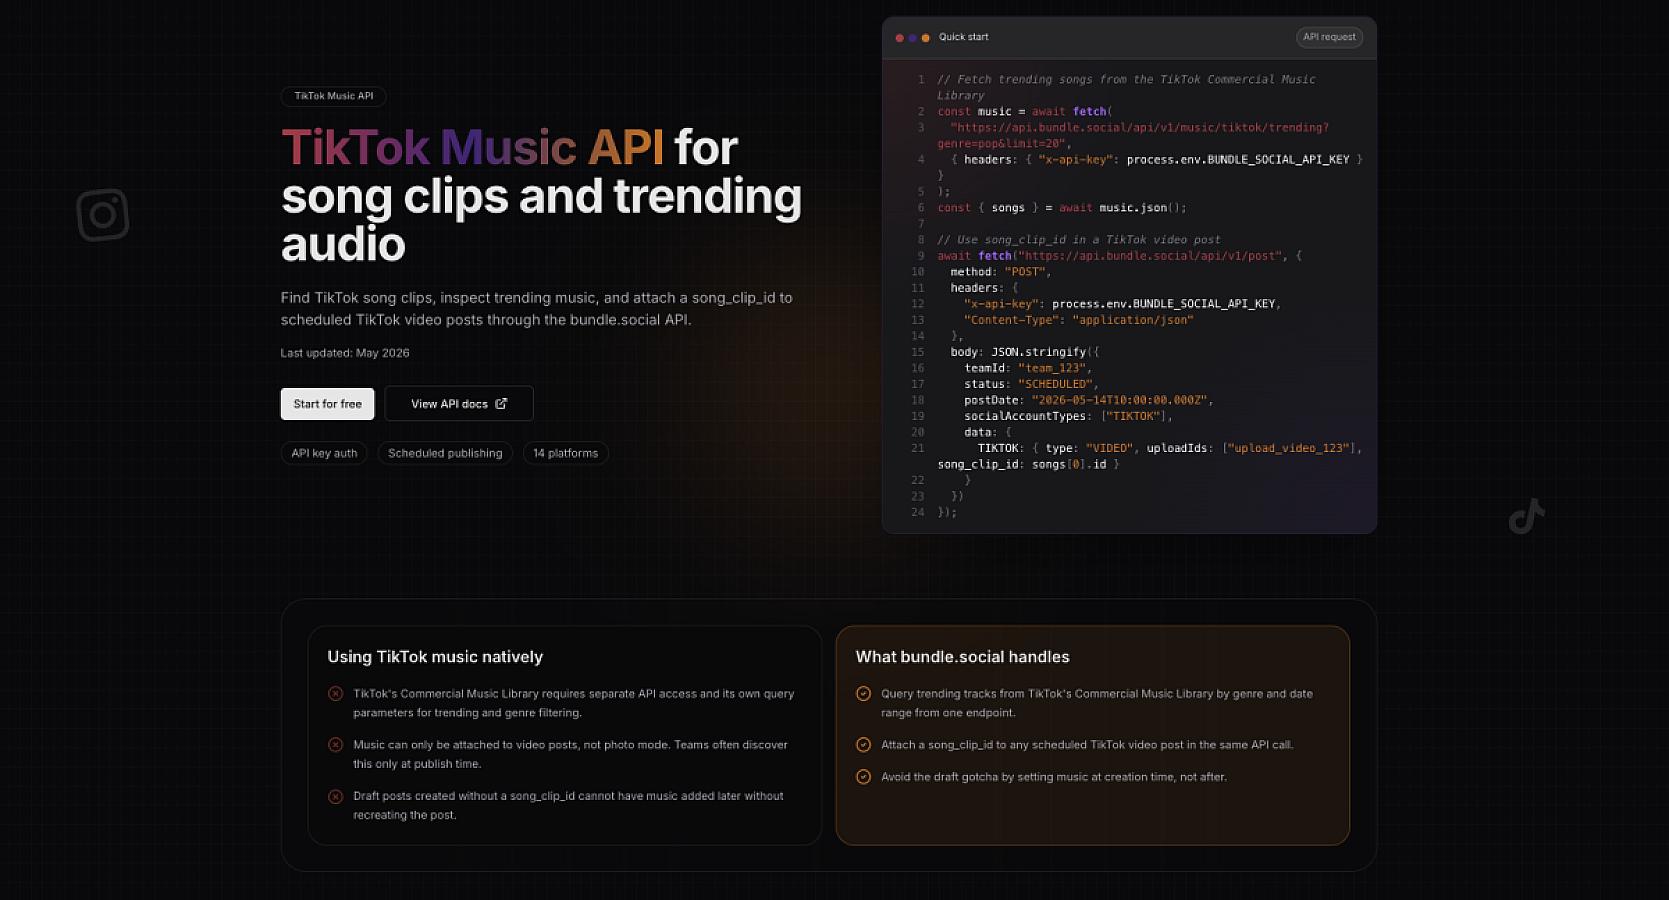1669x900 pixels.
Task: Click the check icon beside 'Avoid the draft gotcha'
Action: click(x=863, y=777)
